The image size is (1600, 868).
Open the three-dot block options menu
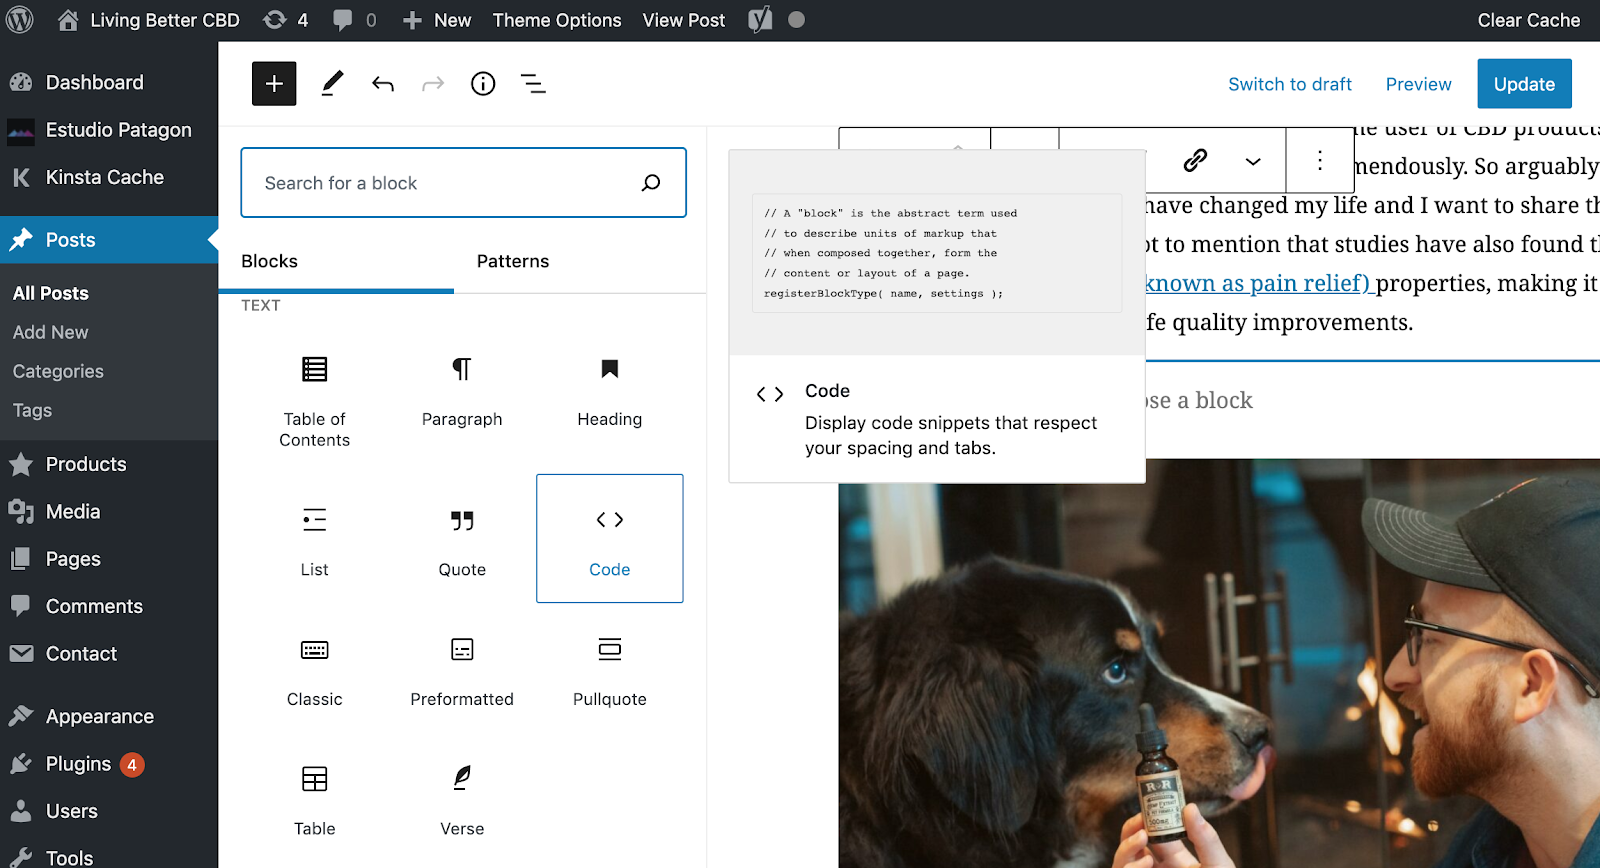[x=1320, y=160]
